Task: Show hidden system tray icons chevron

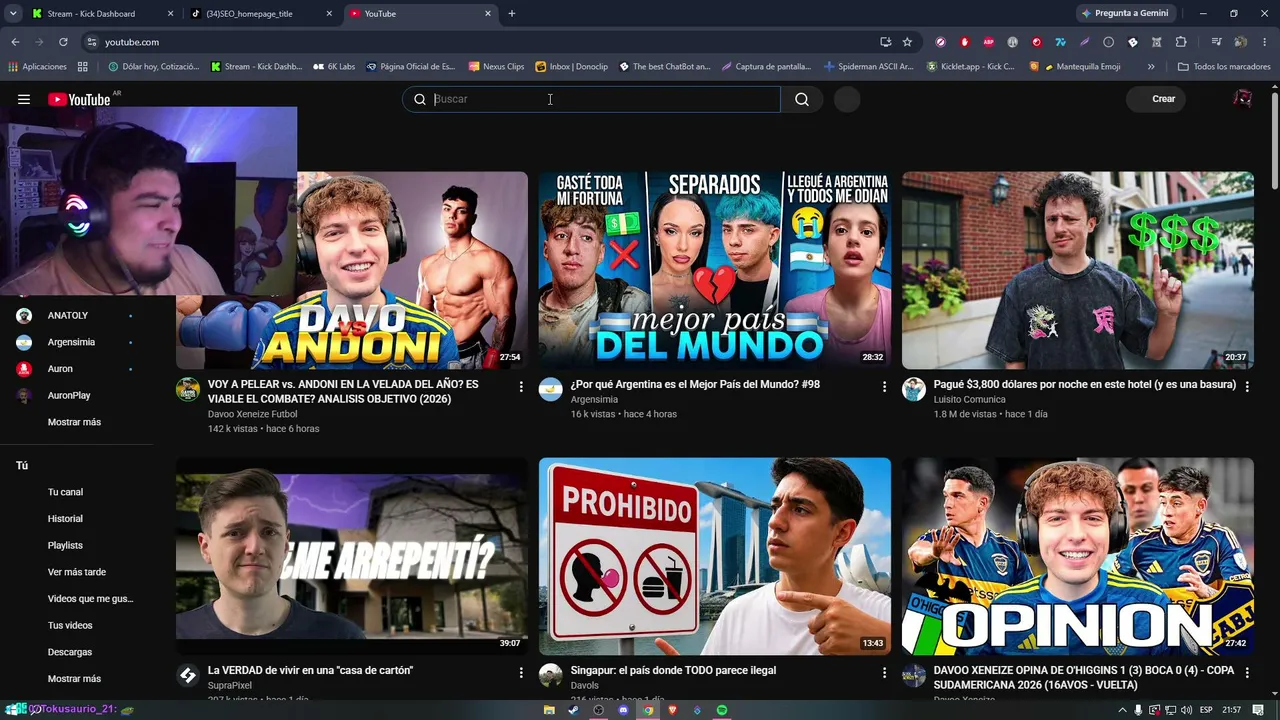Action: point(1122,710)
